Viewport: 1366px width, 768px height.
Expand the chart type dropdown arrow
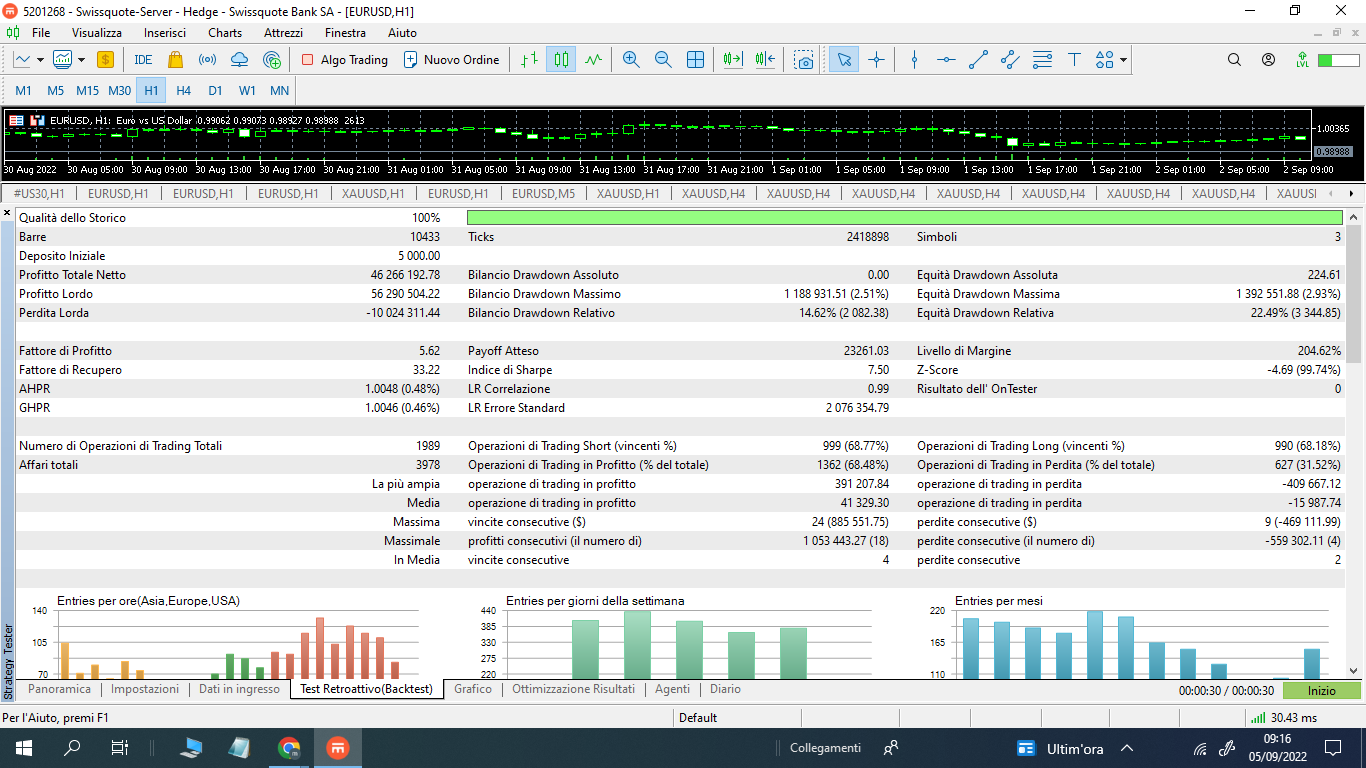39,60
